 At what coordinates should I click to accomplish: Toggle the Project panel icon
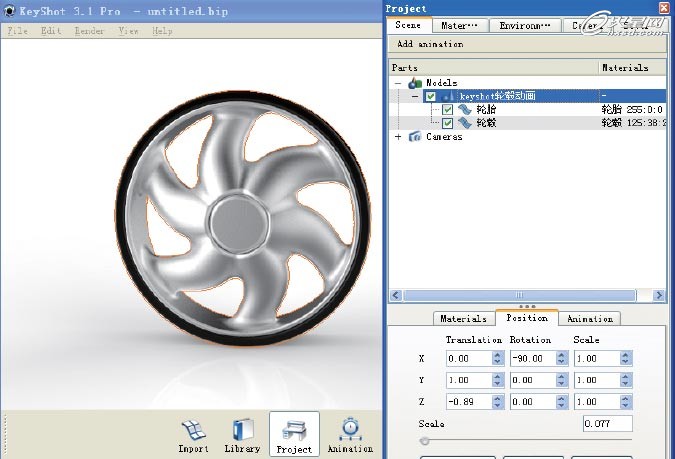[x=294, y=430]
